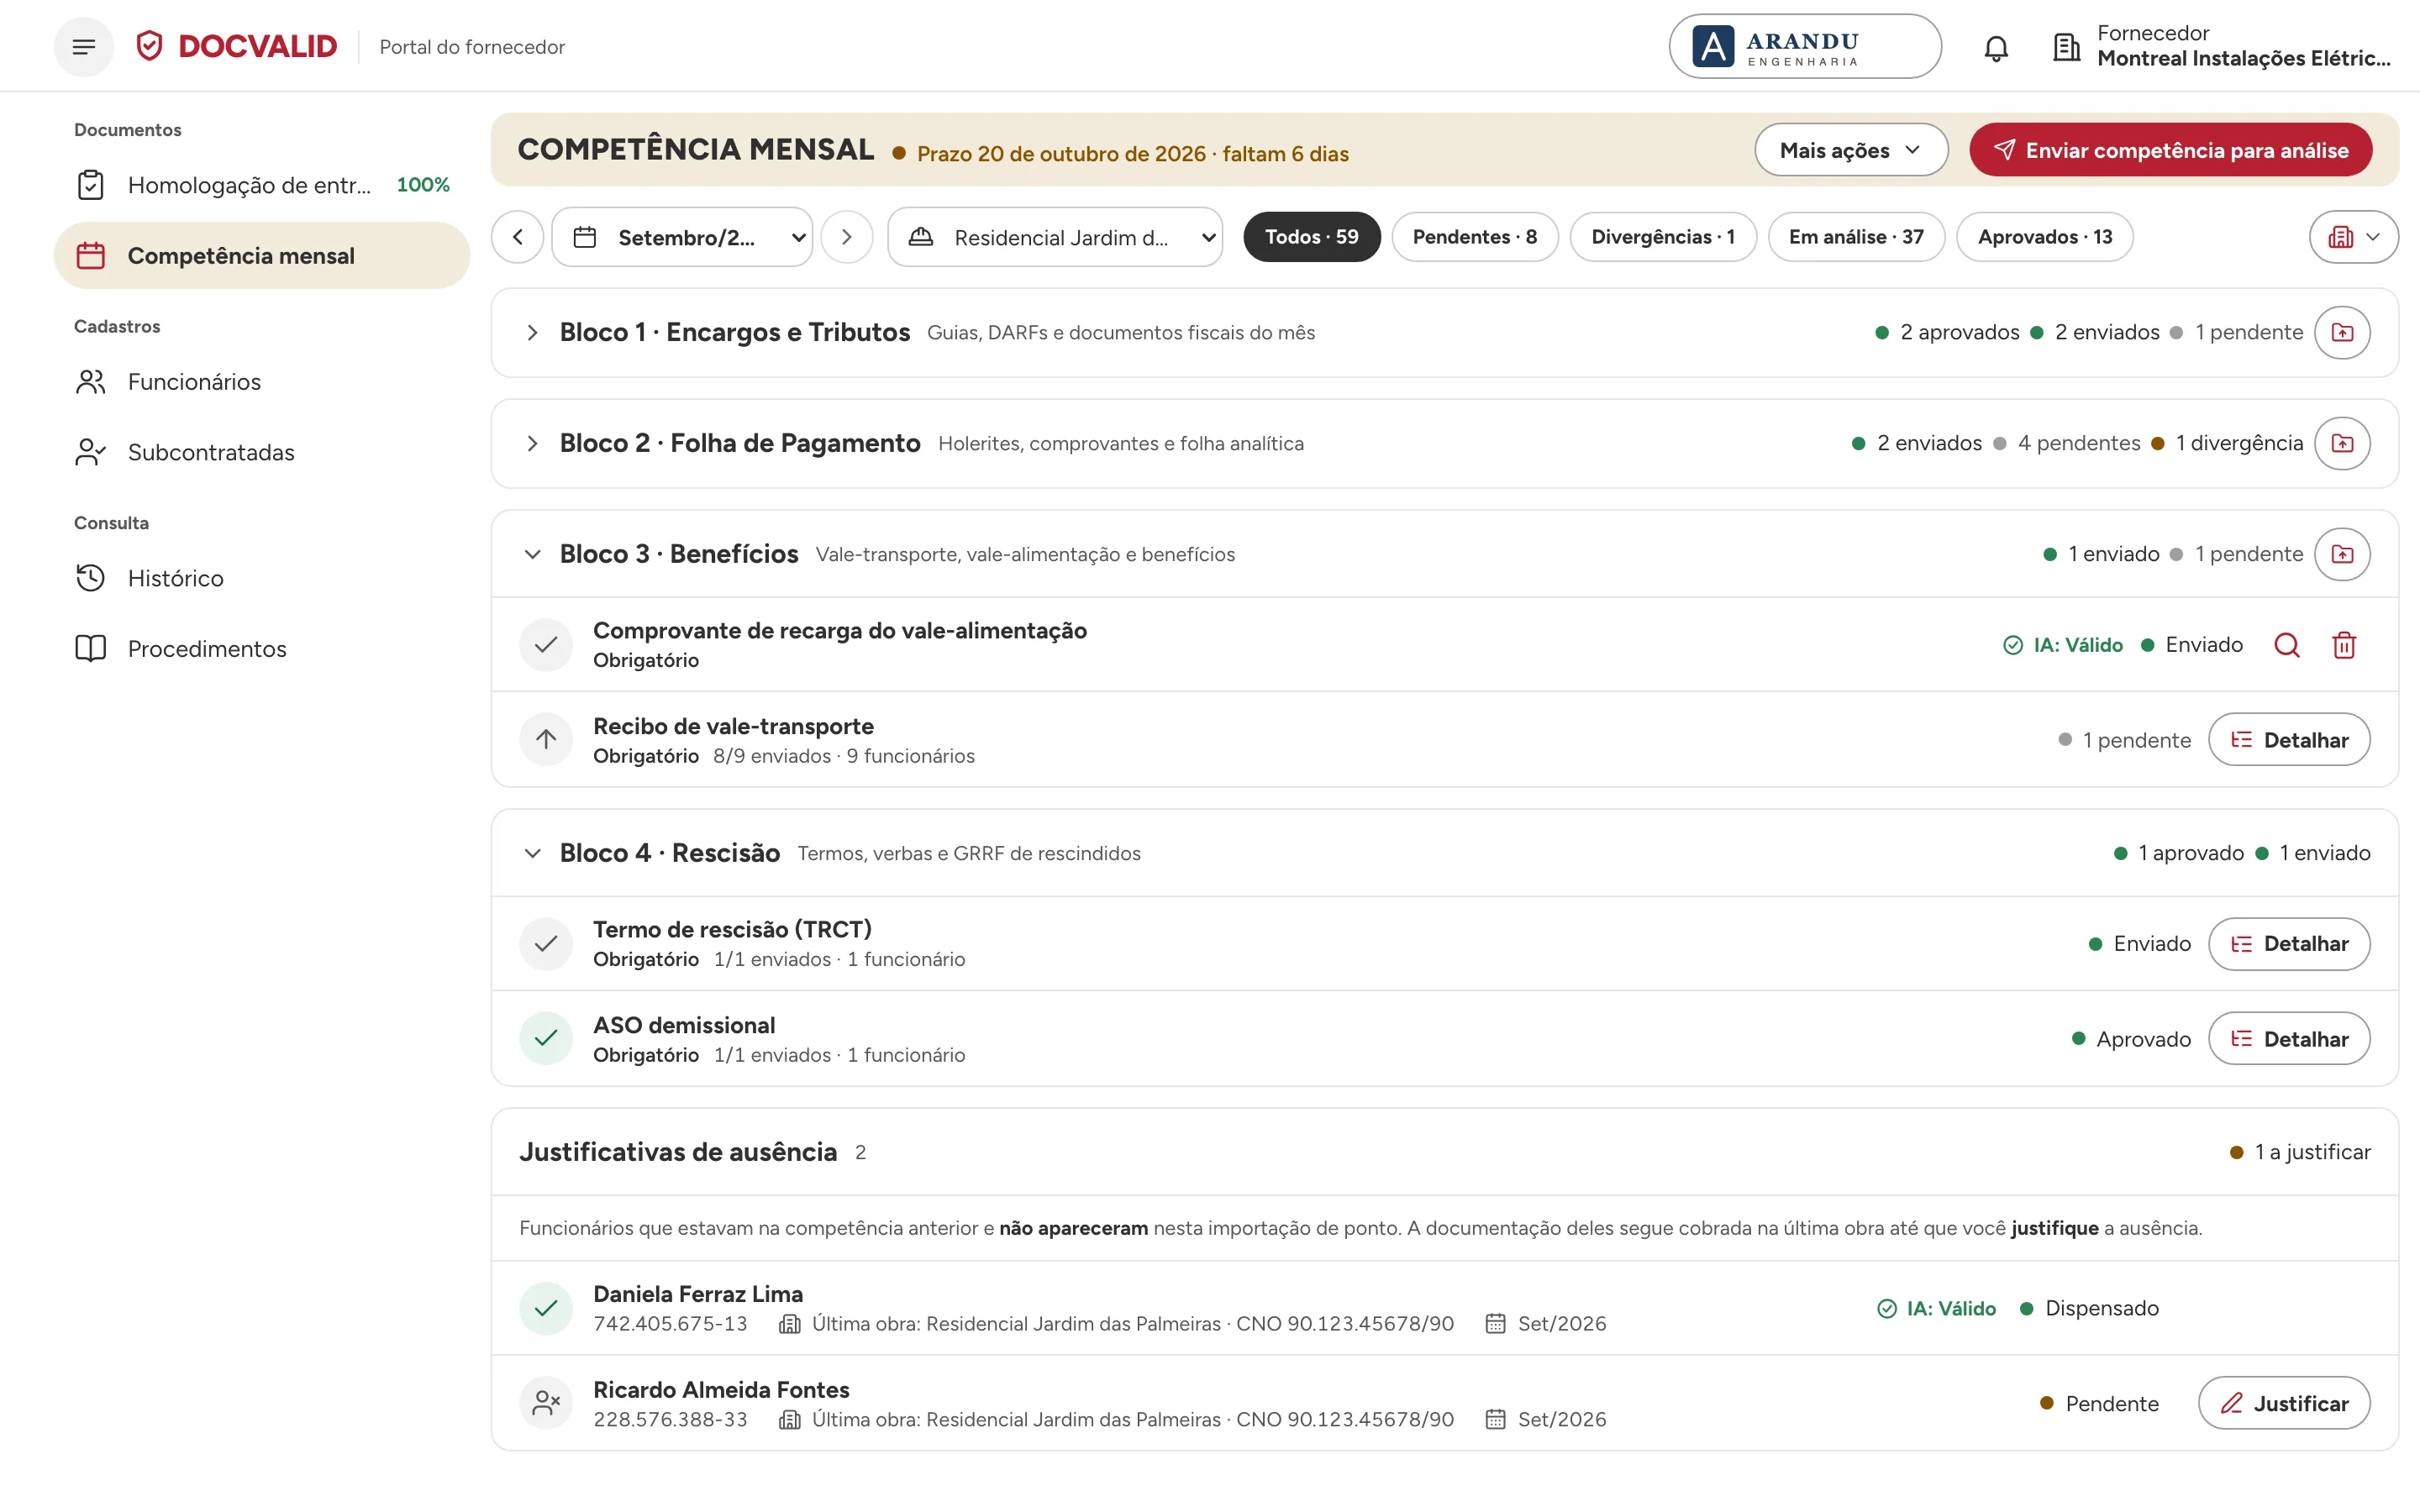The height and width of the screenshot is (1512, 2420).
Task: Open upload folder for Bloco 3 Benefícios
Action: pos(2343,555)
